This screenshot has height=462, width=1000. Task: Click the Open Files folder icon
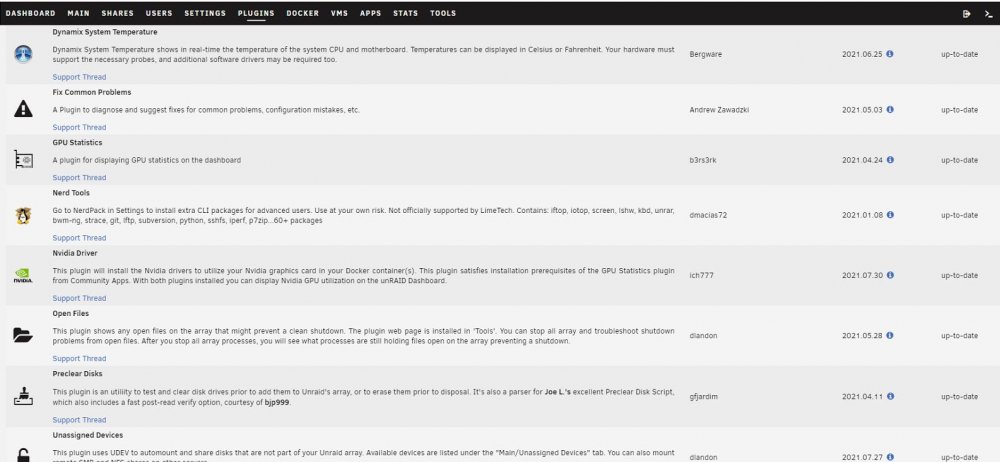pos(23,336)
